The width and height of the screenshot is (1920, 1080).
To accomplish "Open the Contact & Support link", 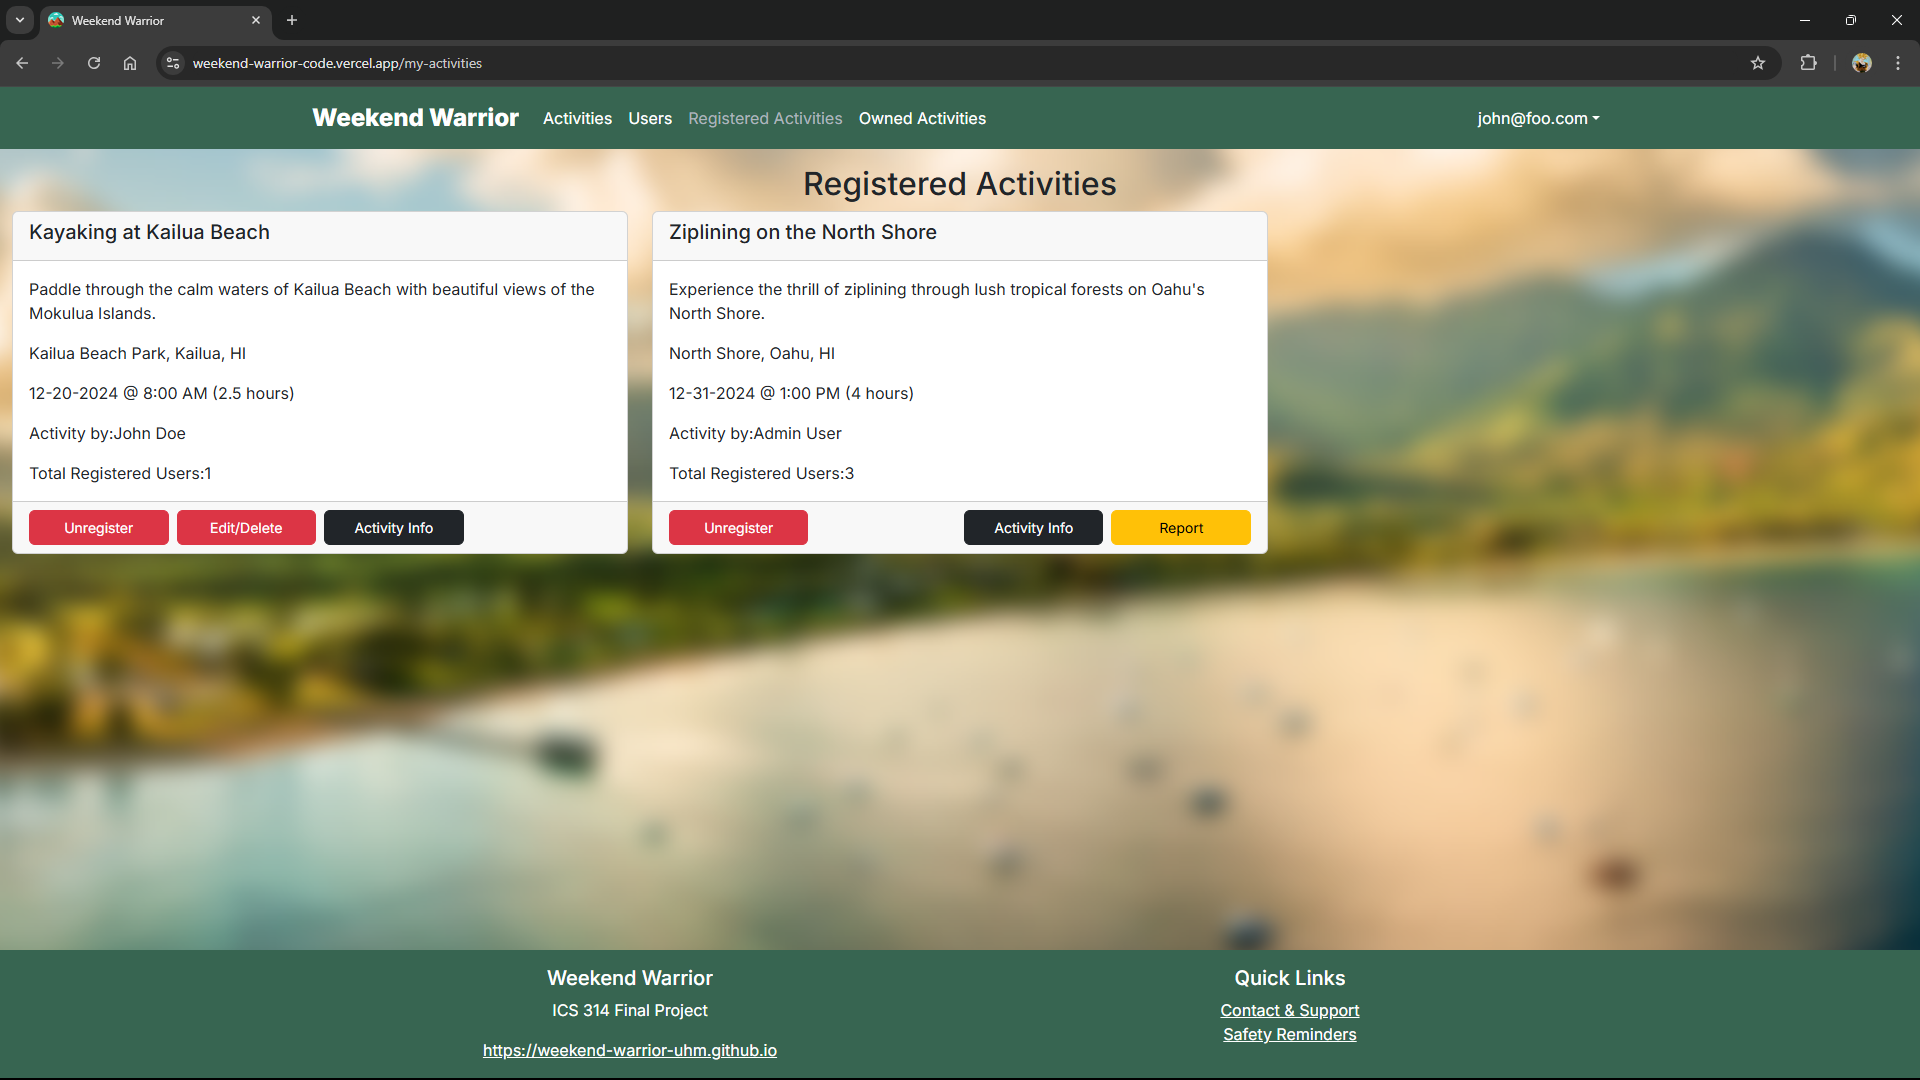I will click(1289, 1010).
